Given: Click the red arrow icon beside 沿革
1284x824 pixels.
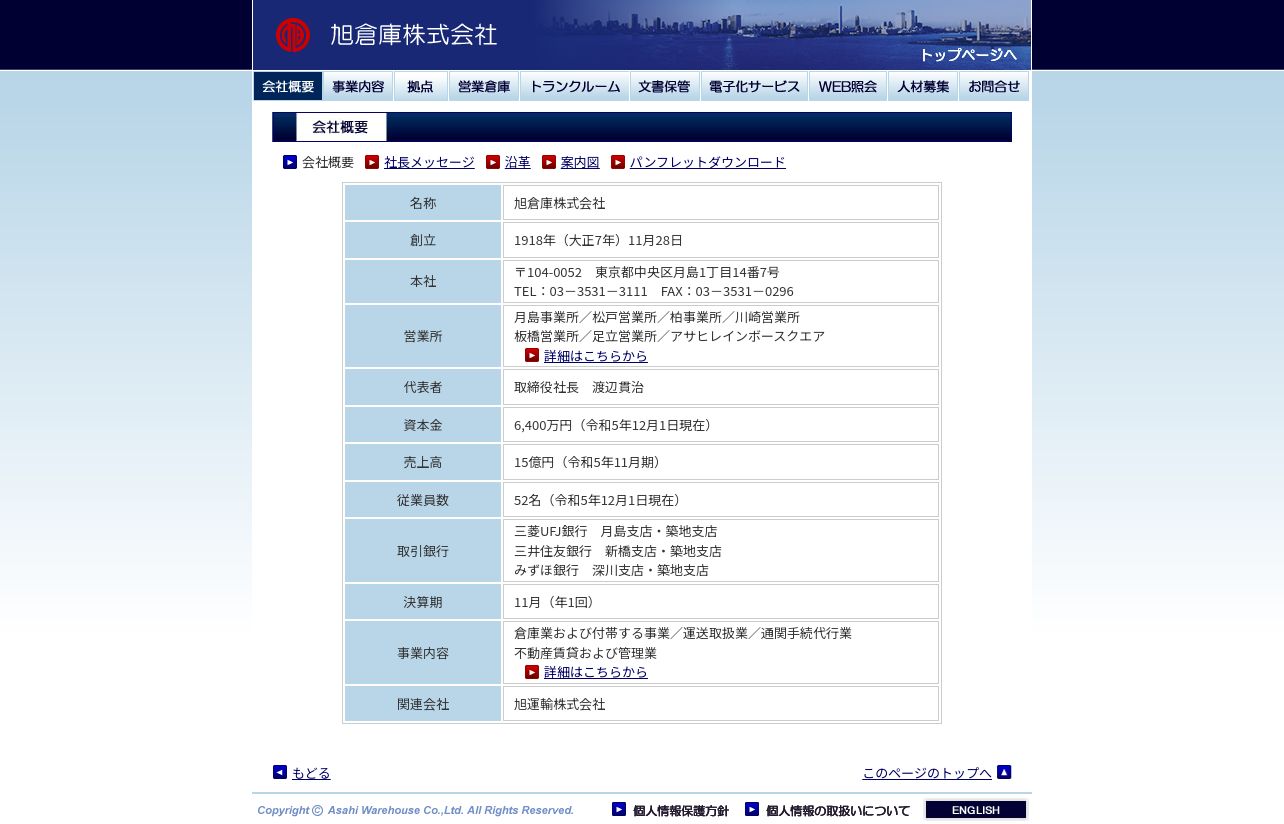Looking at the screenshot, I should [493, 162].
